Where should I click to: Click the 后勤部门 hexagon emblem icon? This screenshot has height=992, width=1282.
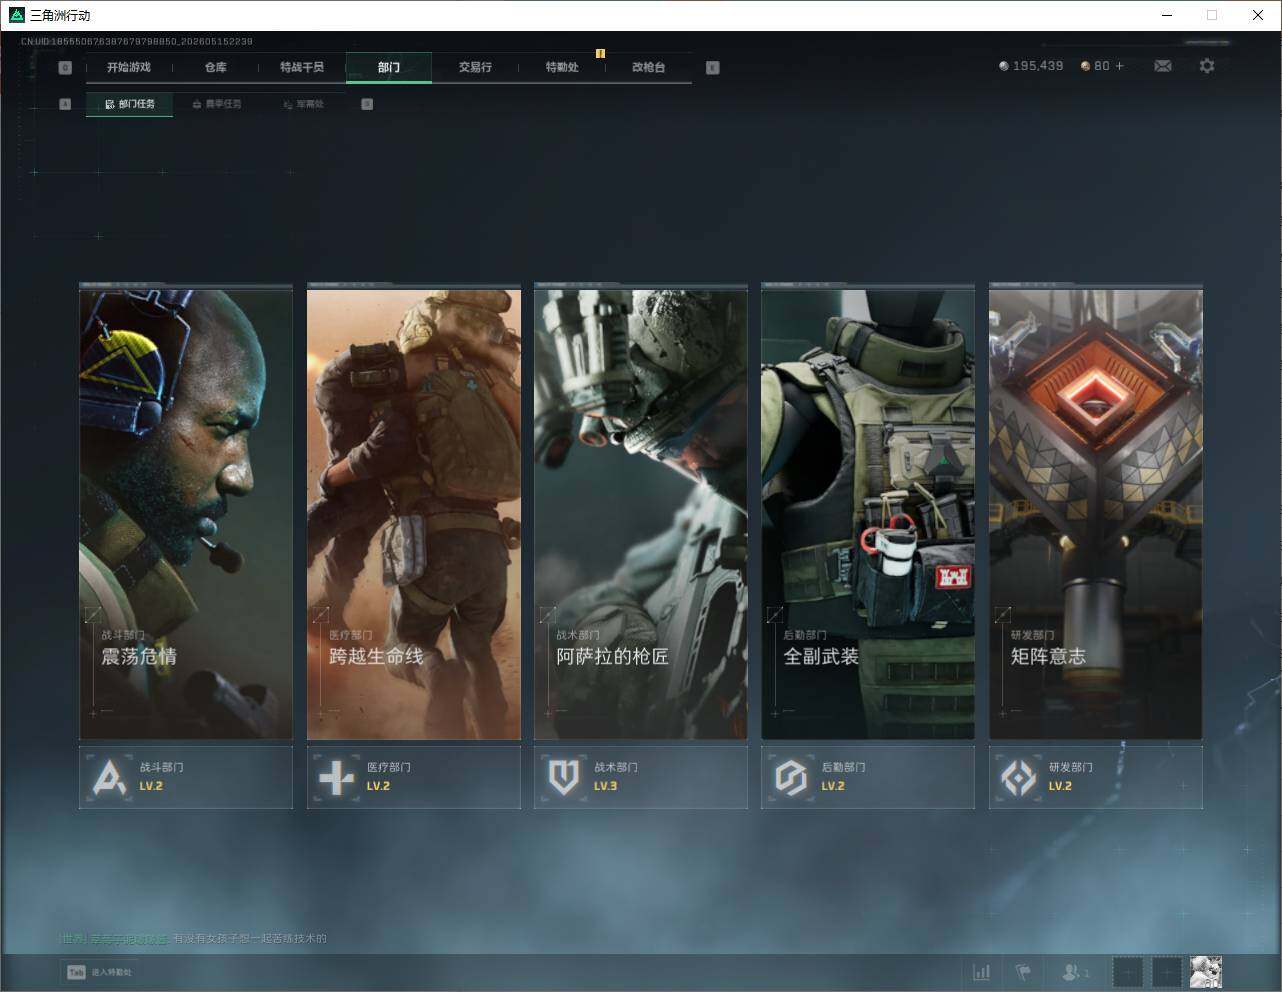791,777
